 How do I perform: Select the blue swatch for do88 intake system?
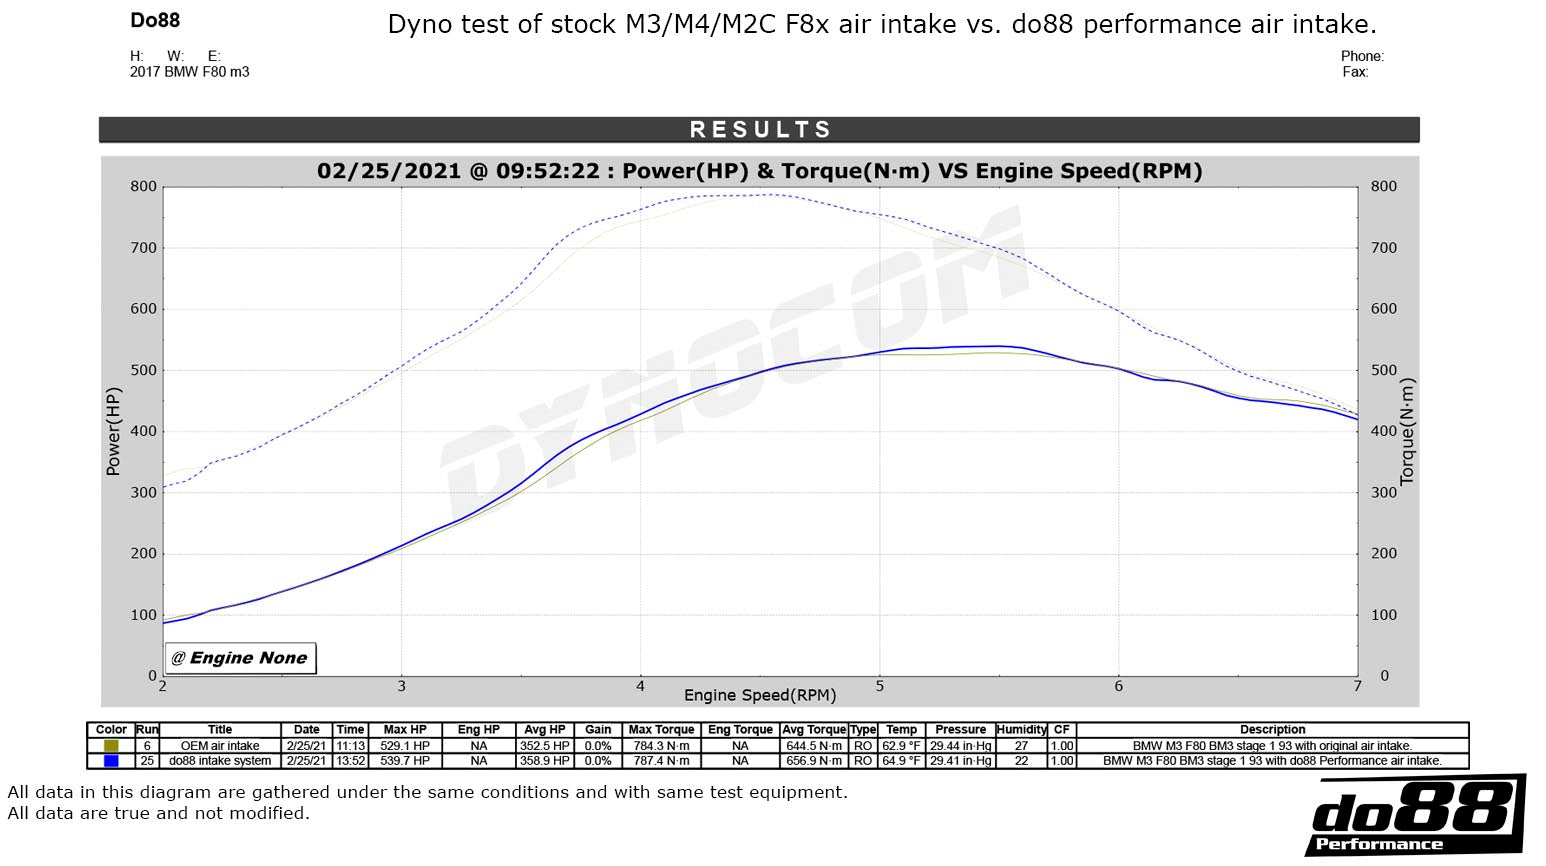click(x=113, y=760)
